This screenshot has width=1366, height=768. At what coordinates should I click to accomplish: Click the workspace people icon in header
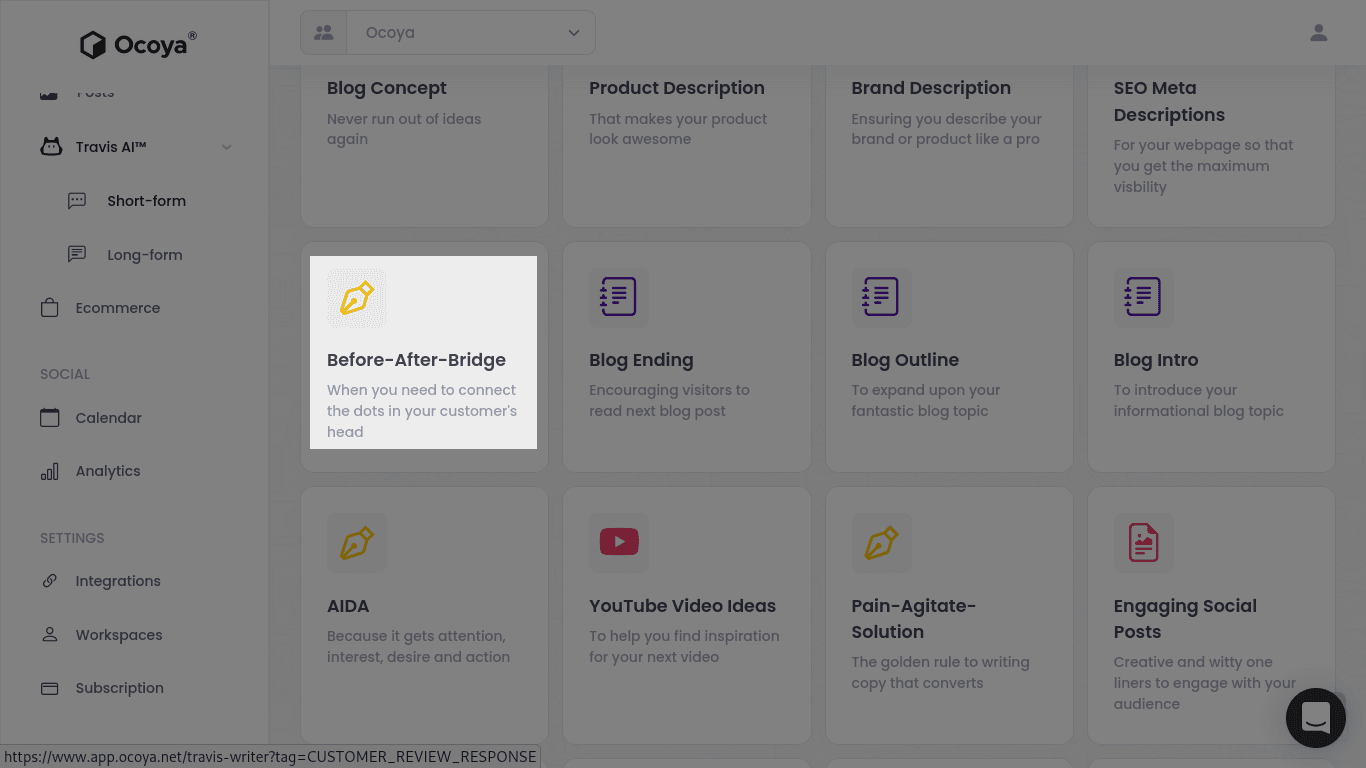(x=323, y=33)
